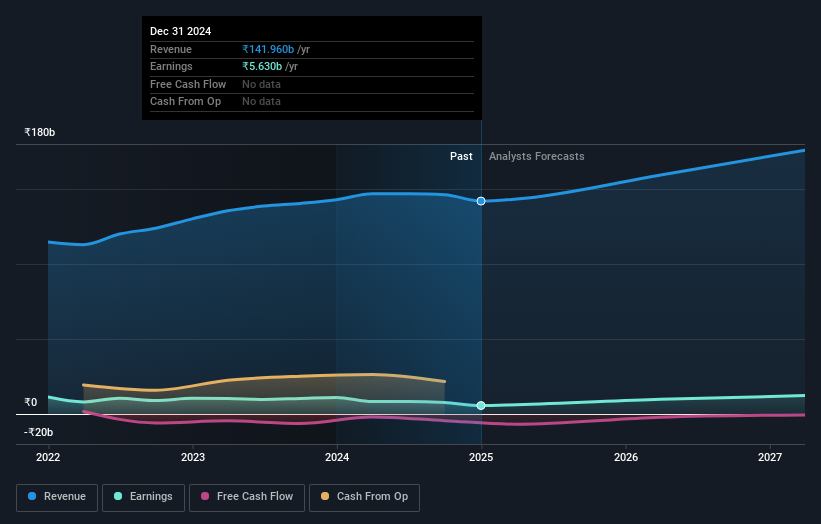Click the -₹20b y-axis label

click(38, 432)
